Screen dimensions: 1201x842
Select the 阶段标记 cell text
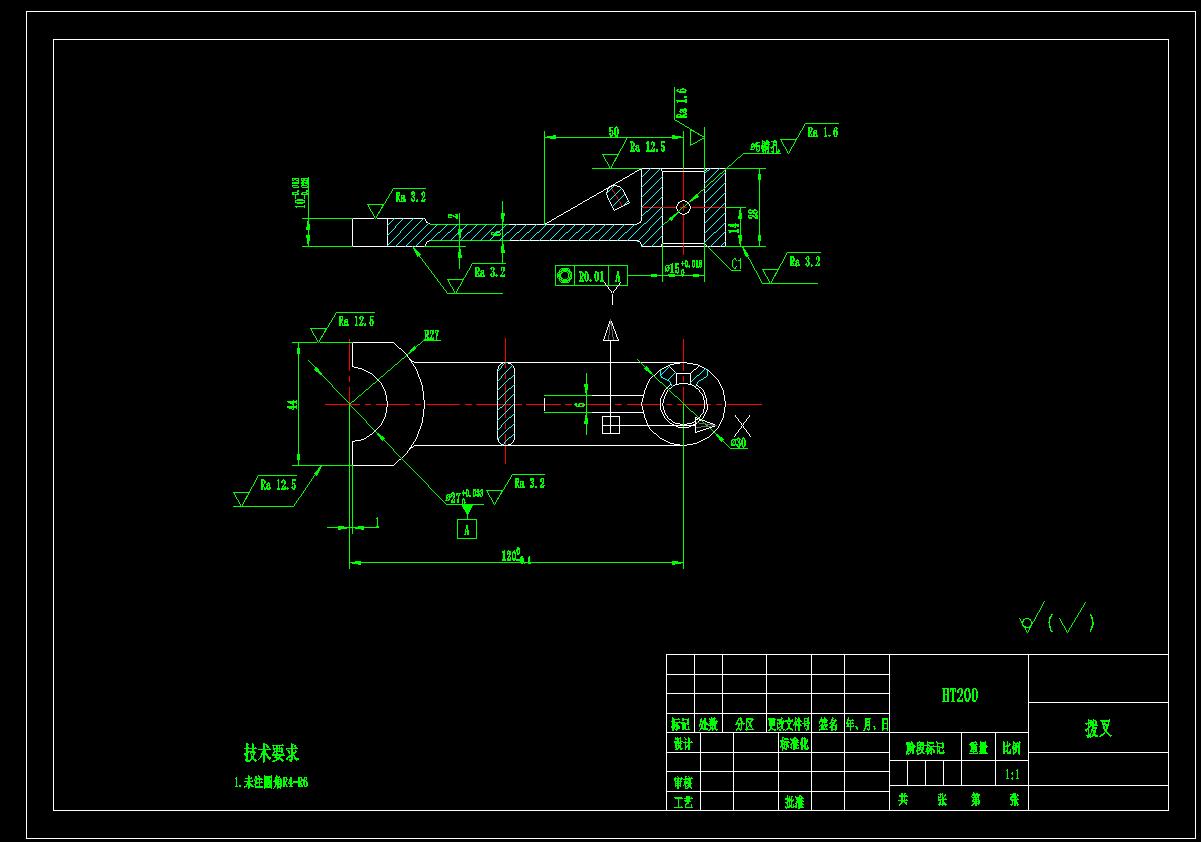click(925, 748)
